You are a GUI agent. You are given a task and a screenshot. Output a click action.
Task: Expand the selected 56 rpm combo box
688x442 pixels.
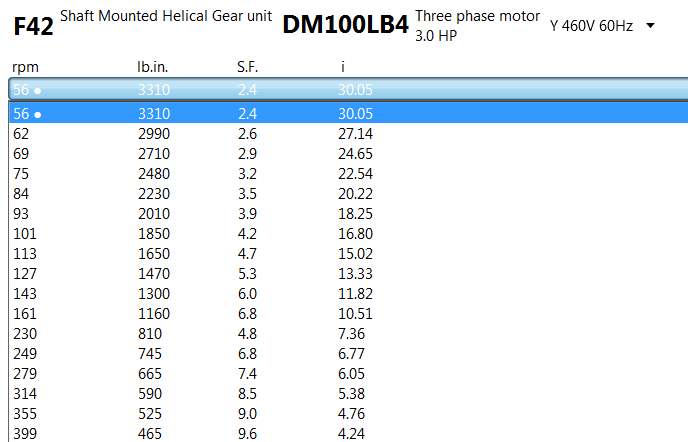coord(348,90)
